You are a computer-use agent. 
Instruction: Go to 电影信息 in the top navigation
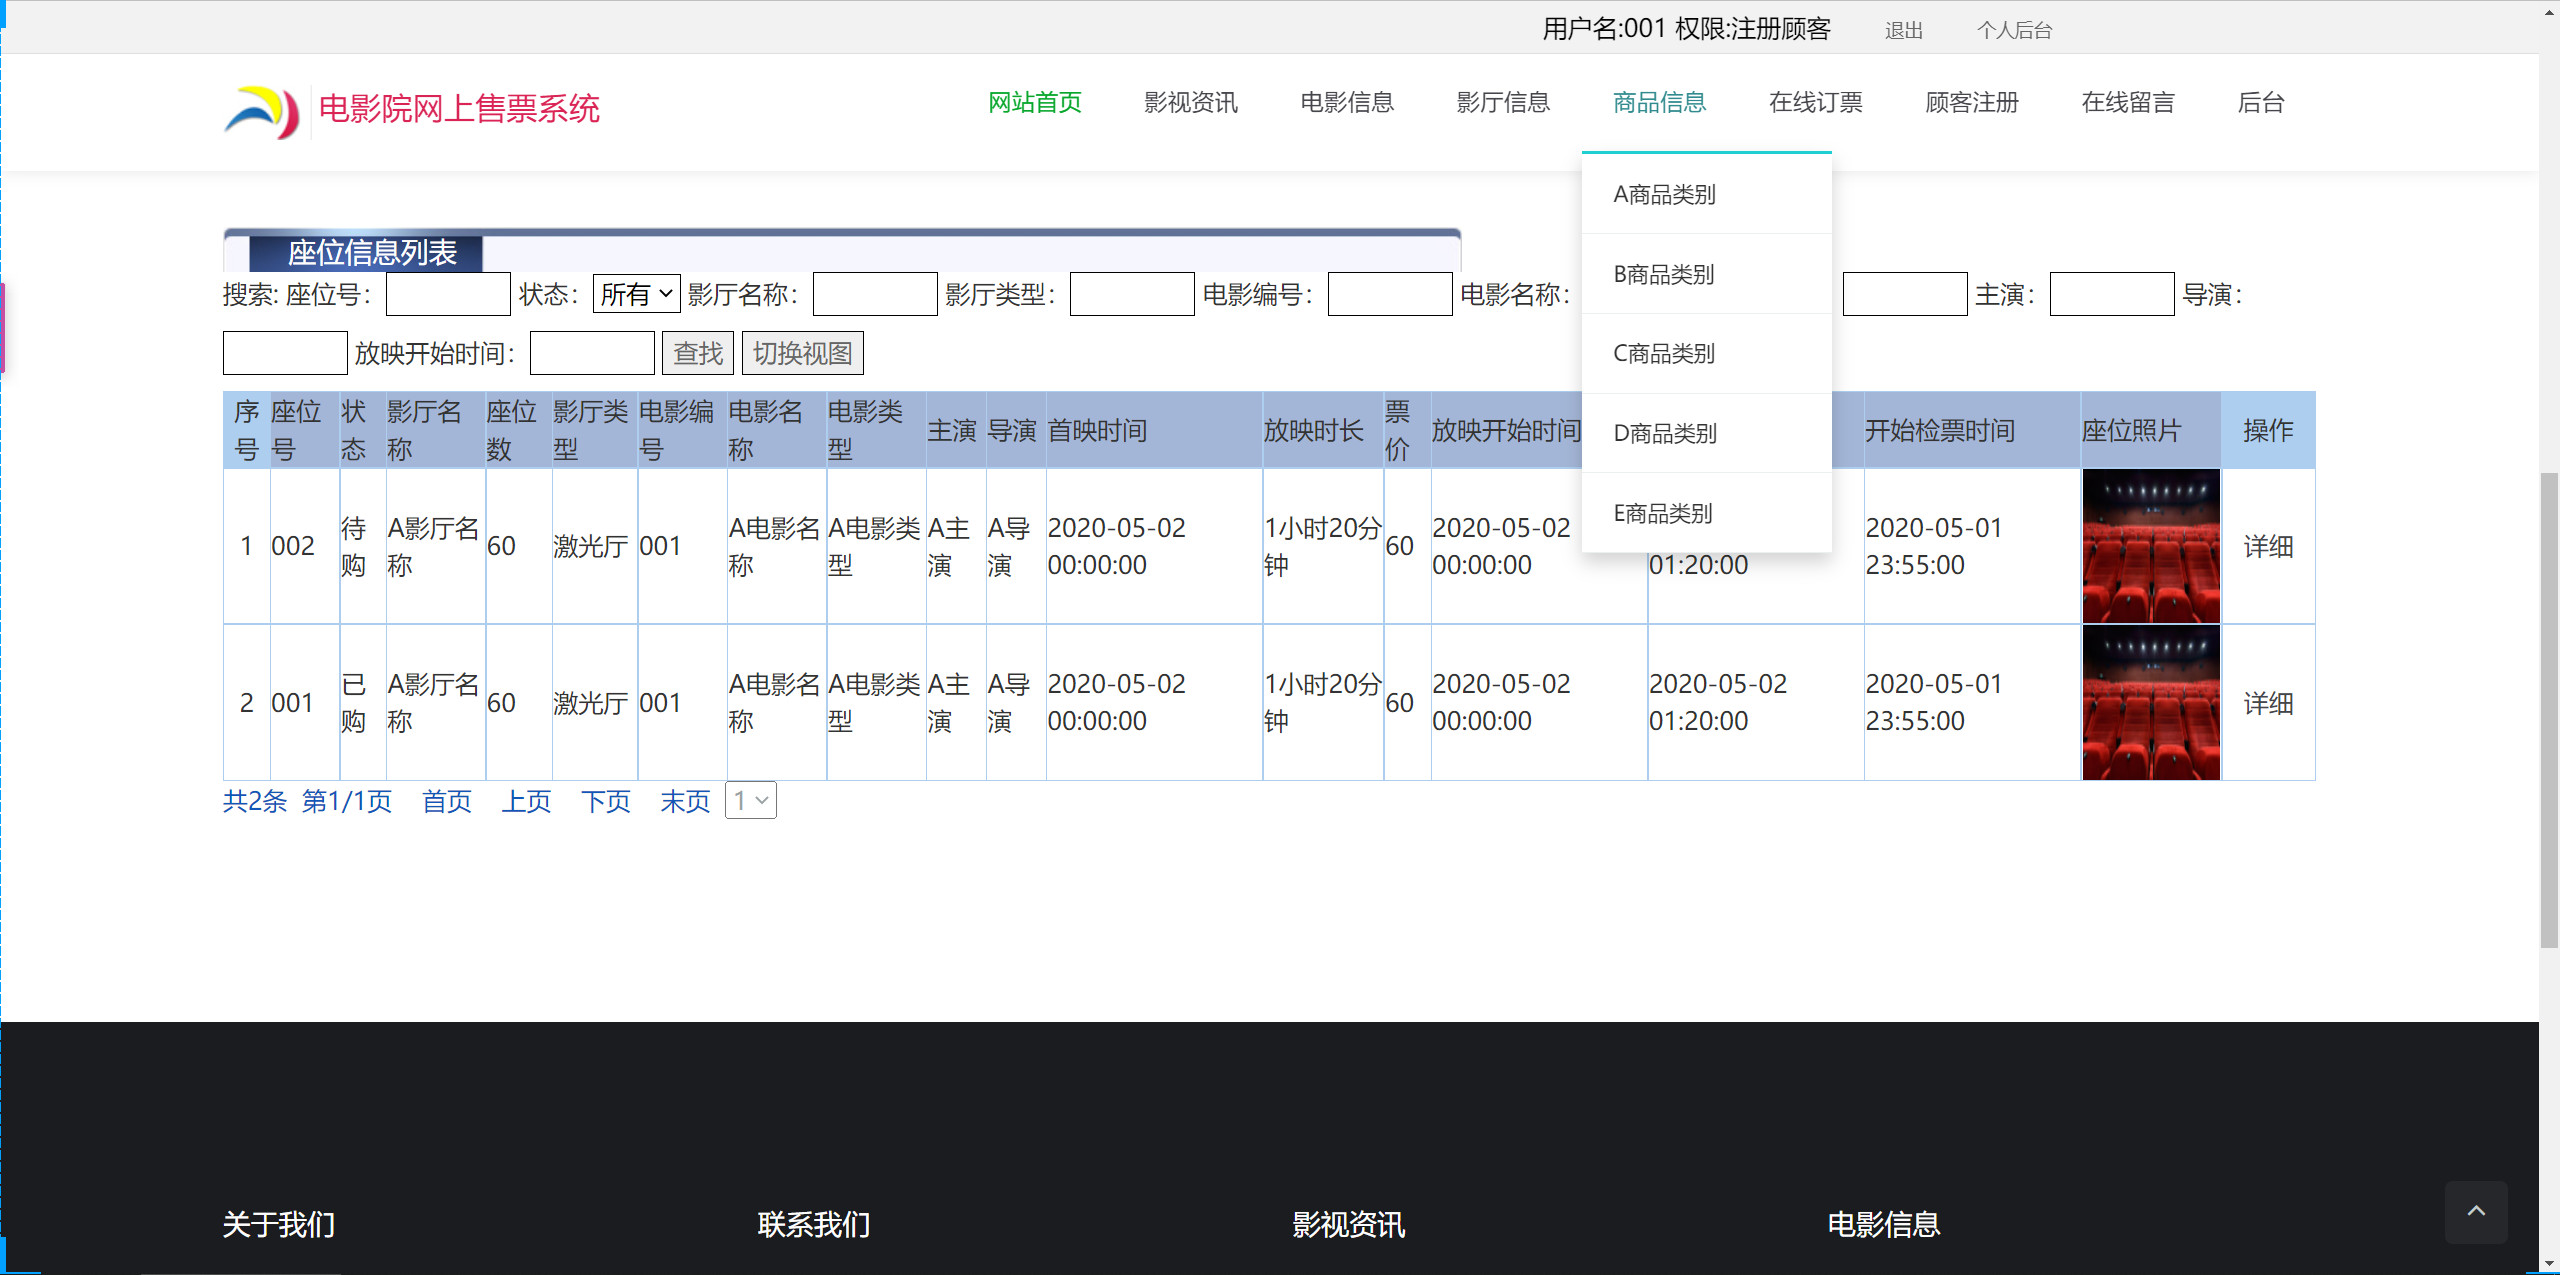(1346, 102)
